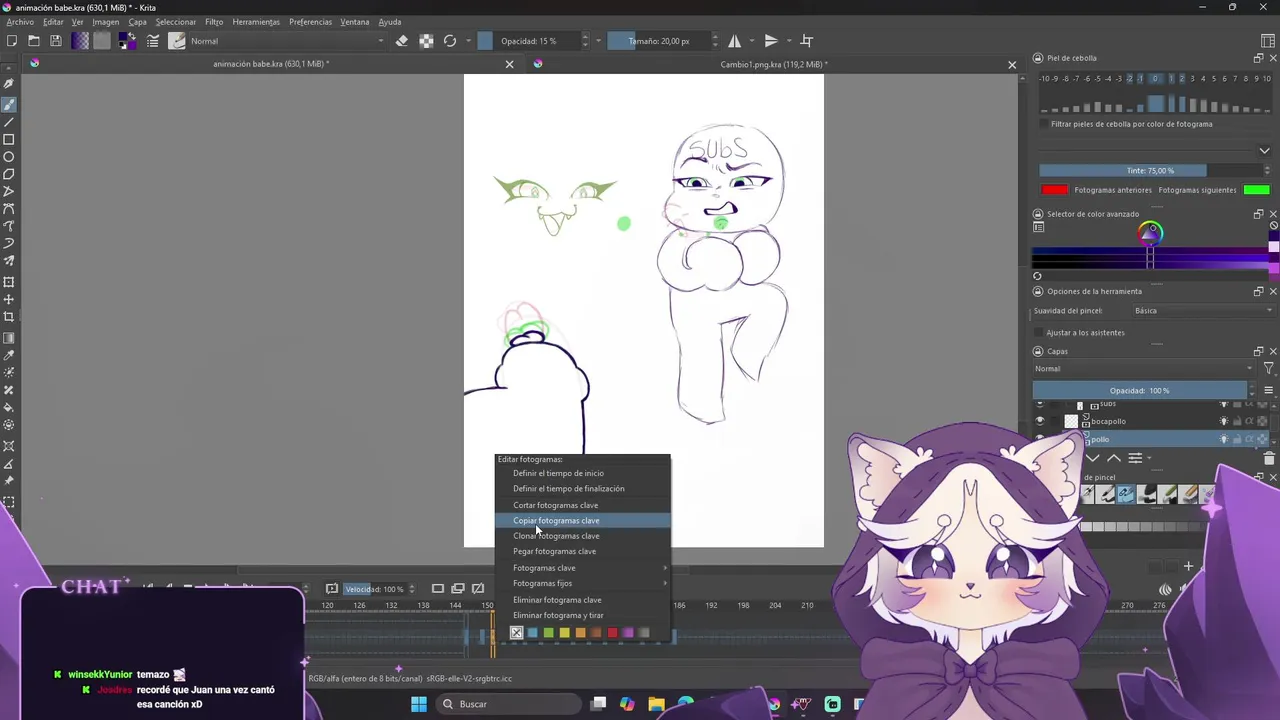Choose Definir el tiempo de inicio
This screenshot has width=1280, height=720.
583,473
